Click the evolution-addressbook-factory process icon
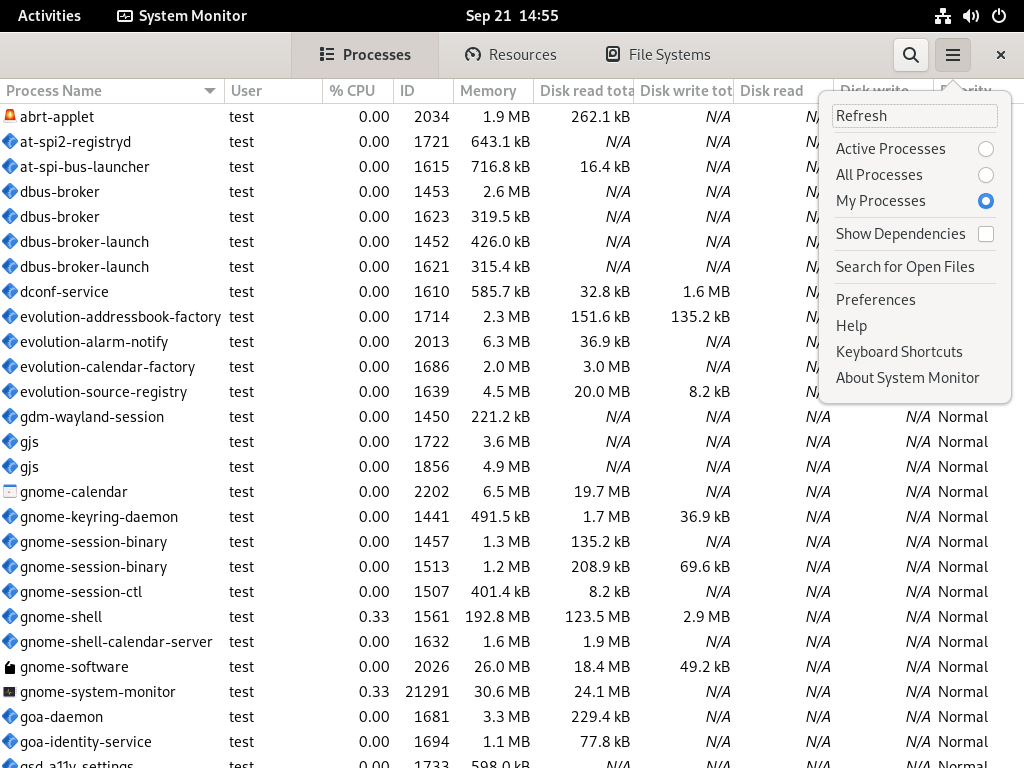Viewport: 1024px width, 768px height. 10,317
